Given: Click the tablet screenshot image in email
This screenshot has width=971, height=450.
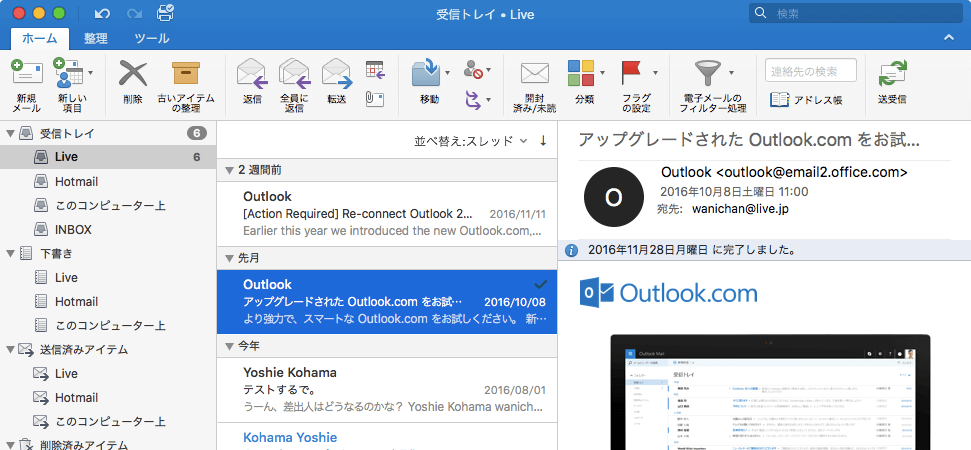Looking at the screenshot, I should coord(771,392).
